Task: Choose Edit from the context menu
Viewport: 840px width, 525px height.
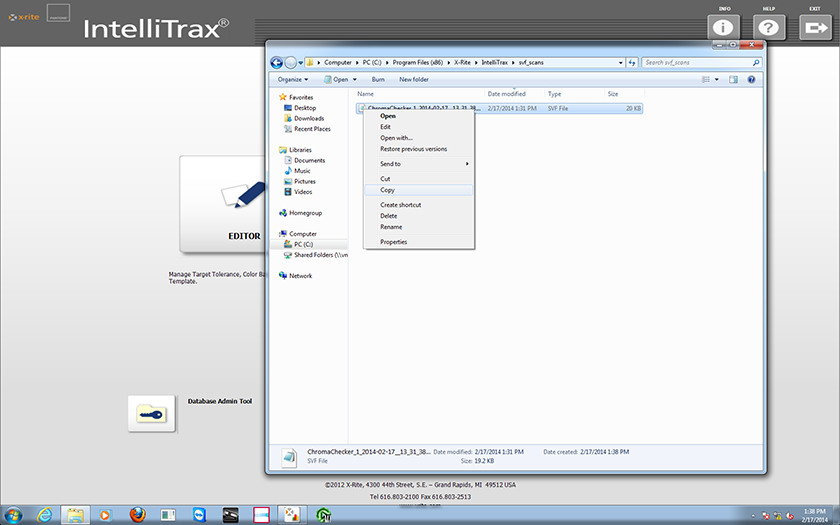Action: (418, 127)
